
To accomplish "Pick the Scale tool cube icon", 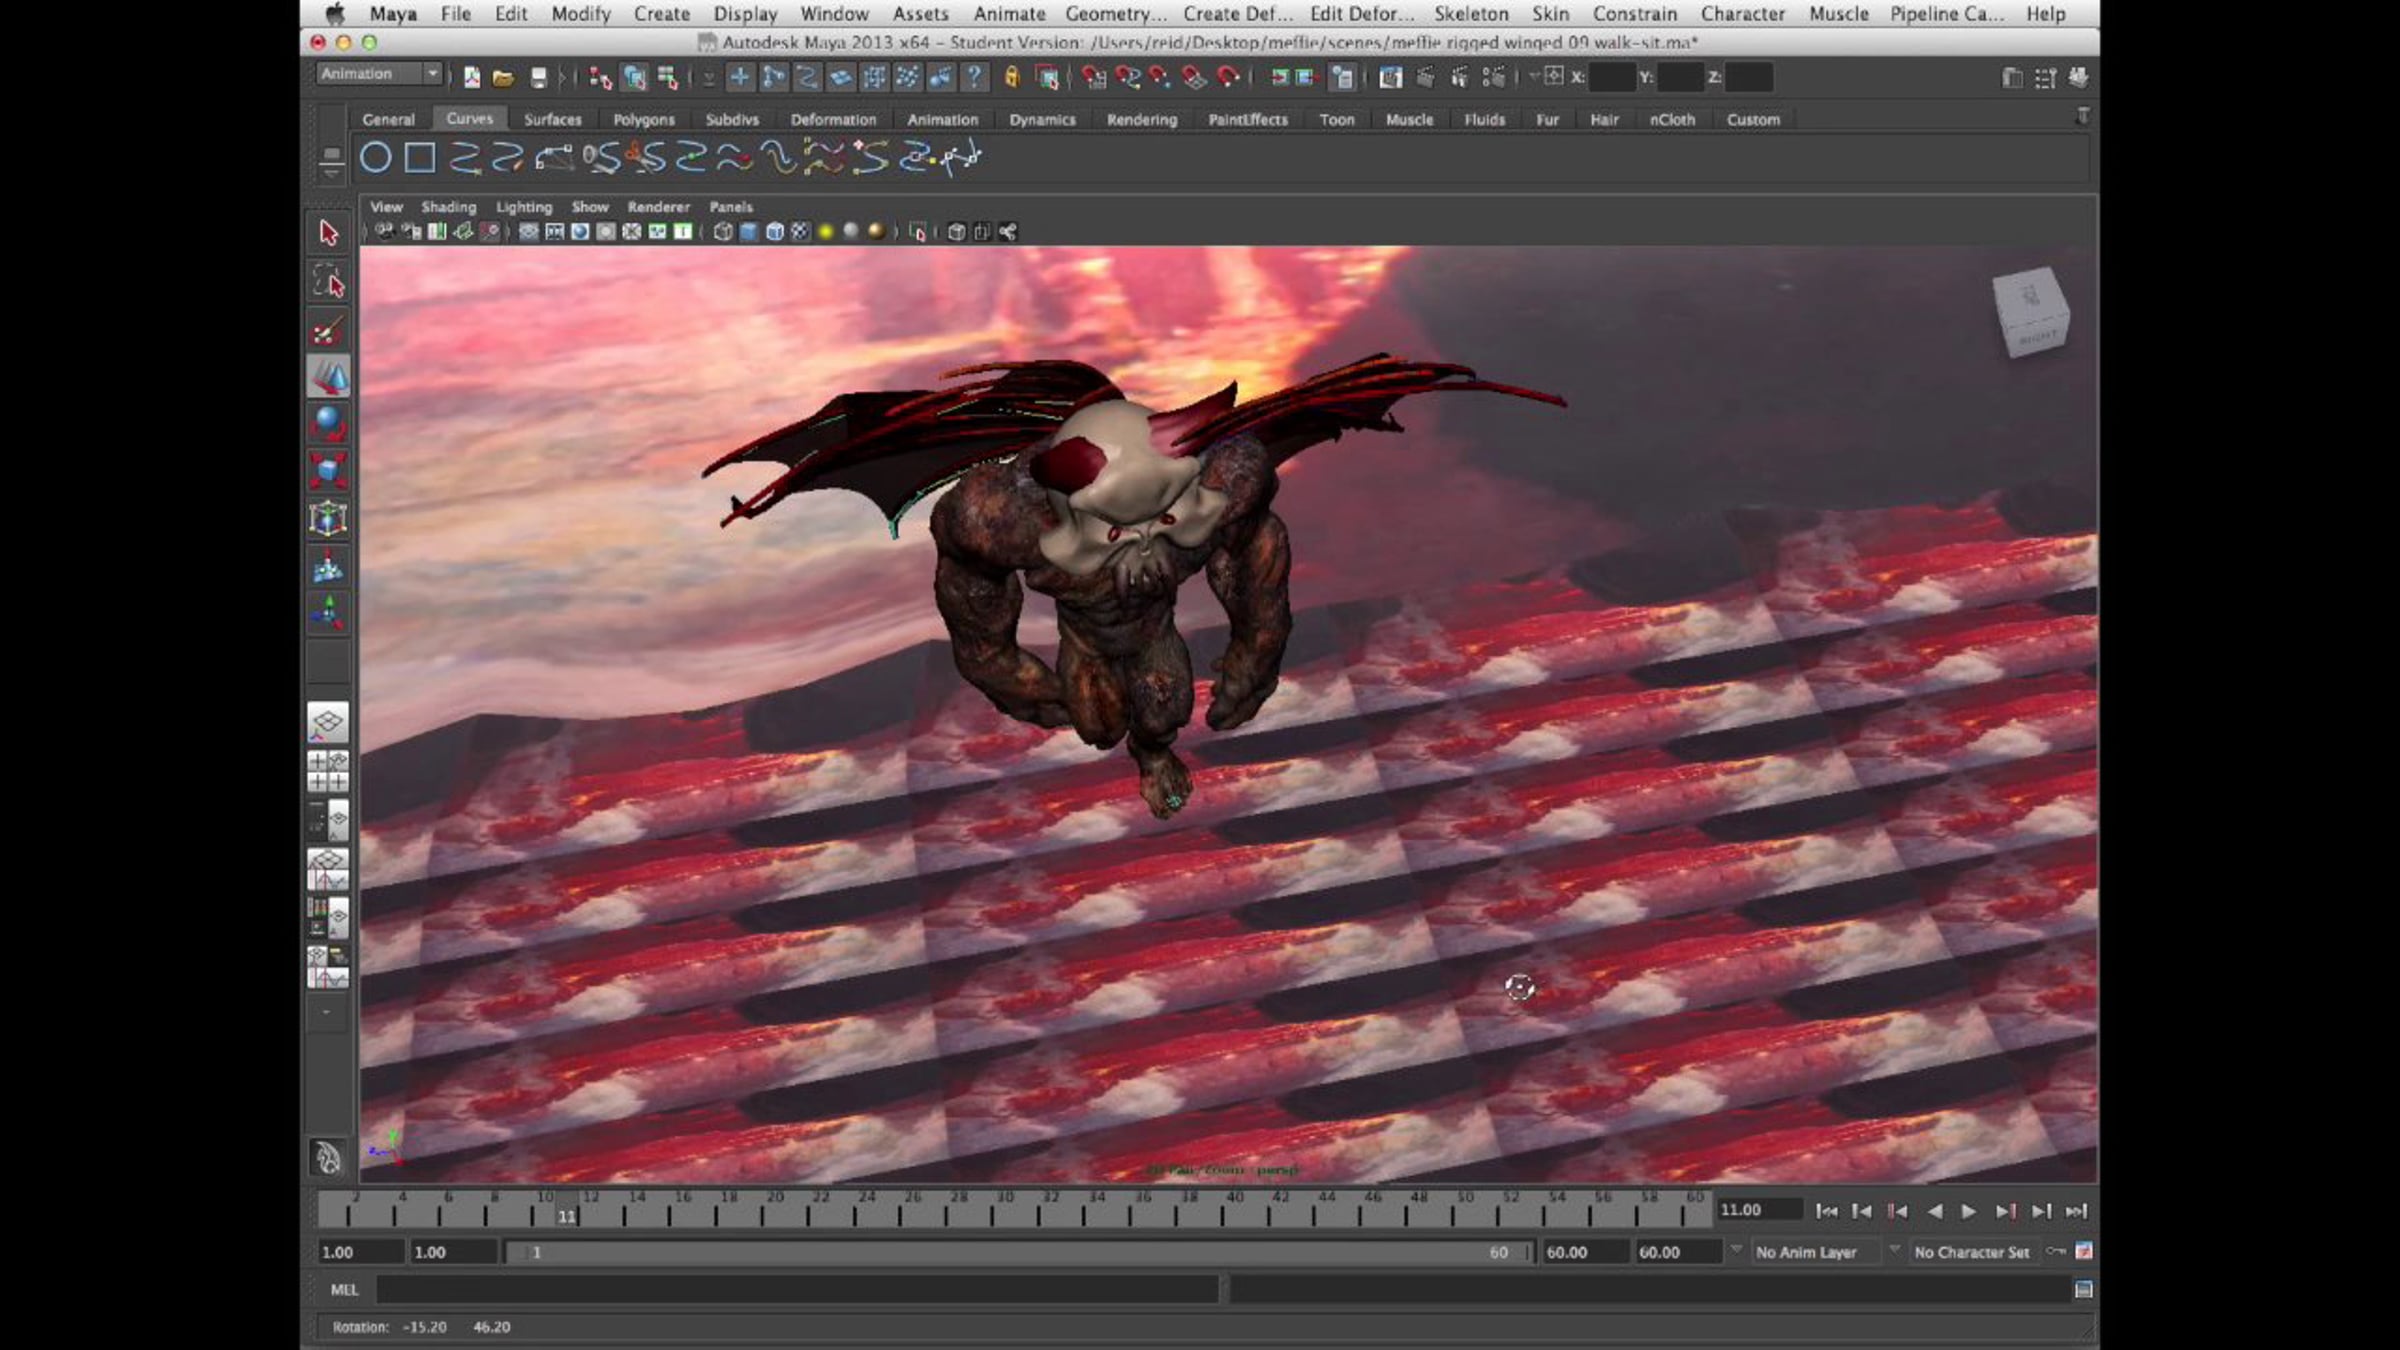I will [328, 470].
